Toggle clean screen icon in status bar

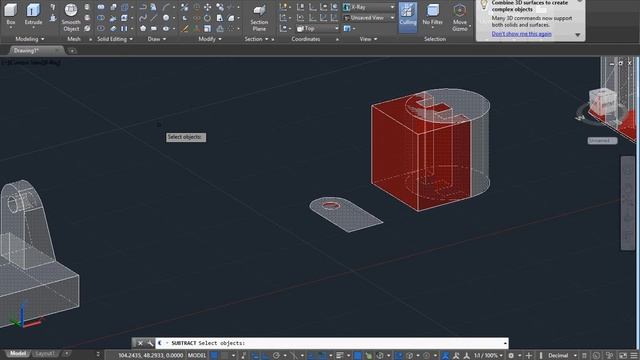pos(623,356)
